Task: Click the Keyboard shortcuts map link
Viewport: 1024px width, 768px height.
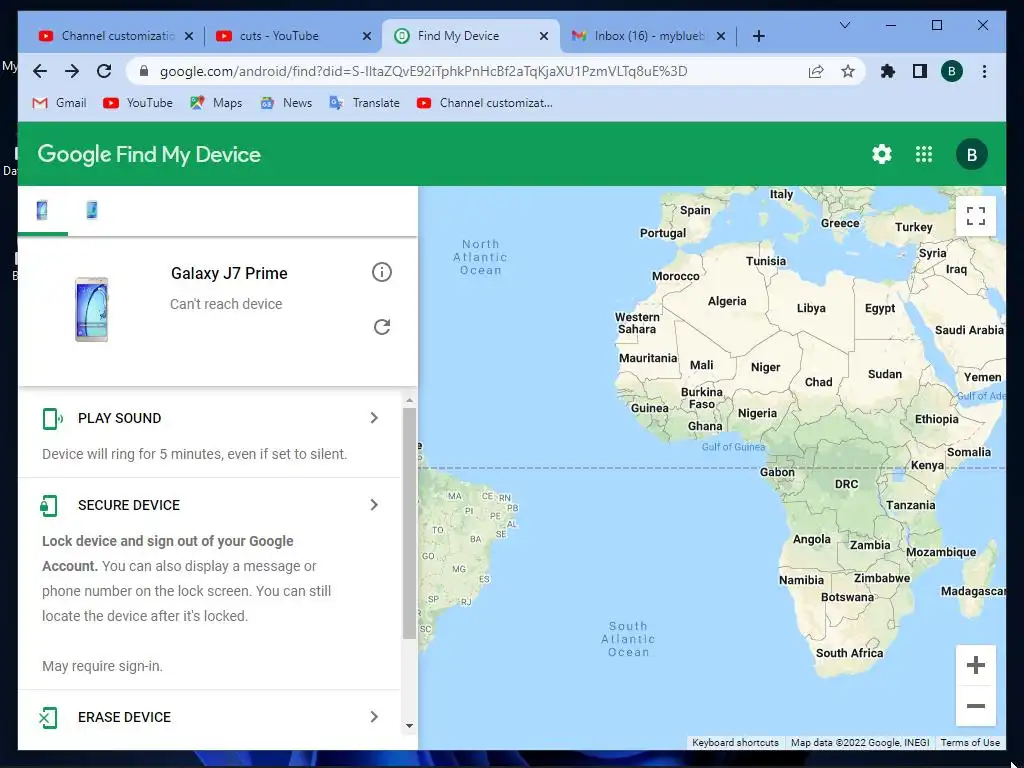Action: [735, 743]
